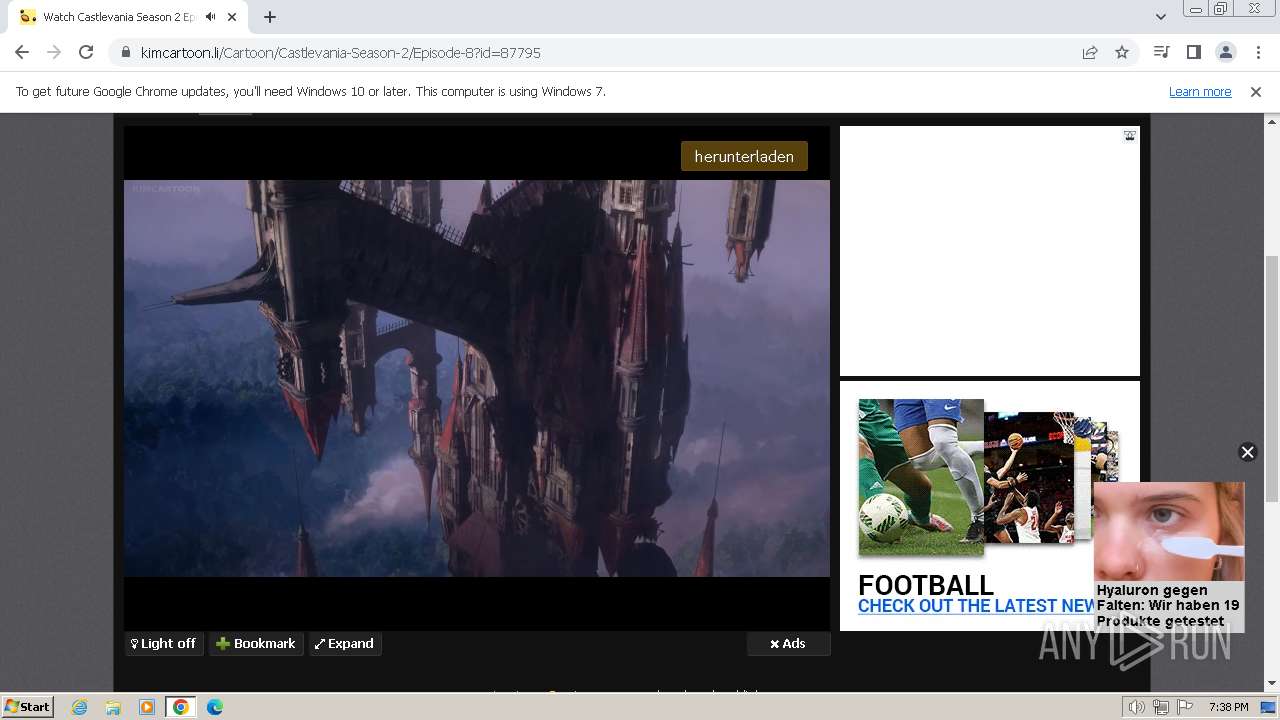
Task: Open the Learn more link
Action: click(1200, 91)
